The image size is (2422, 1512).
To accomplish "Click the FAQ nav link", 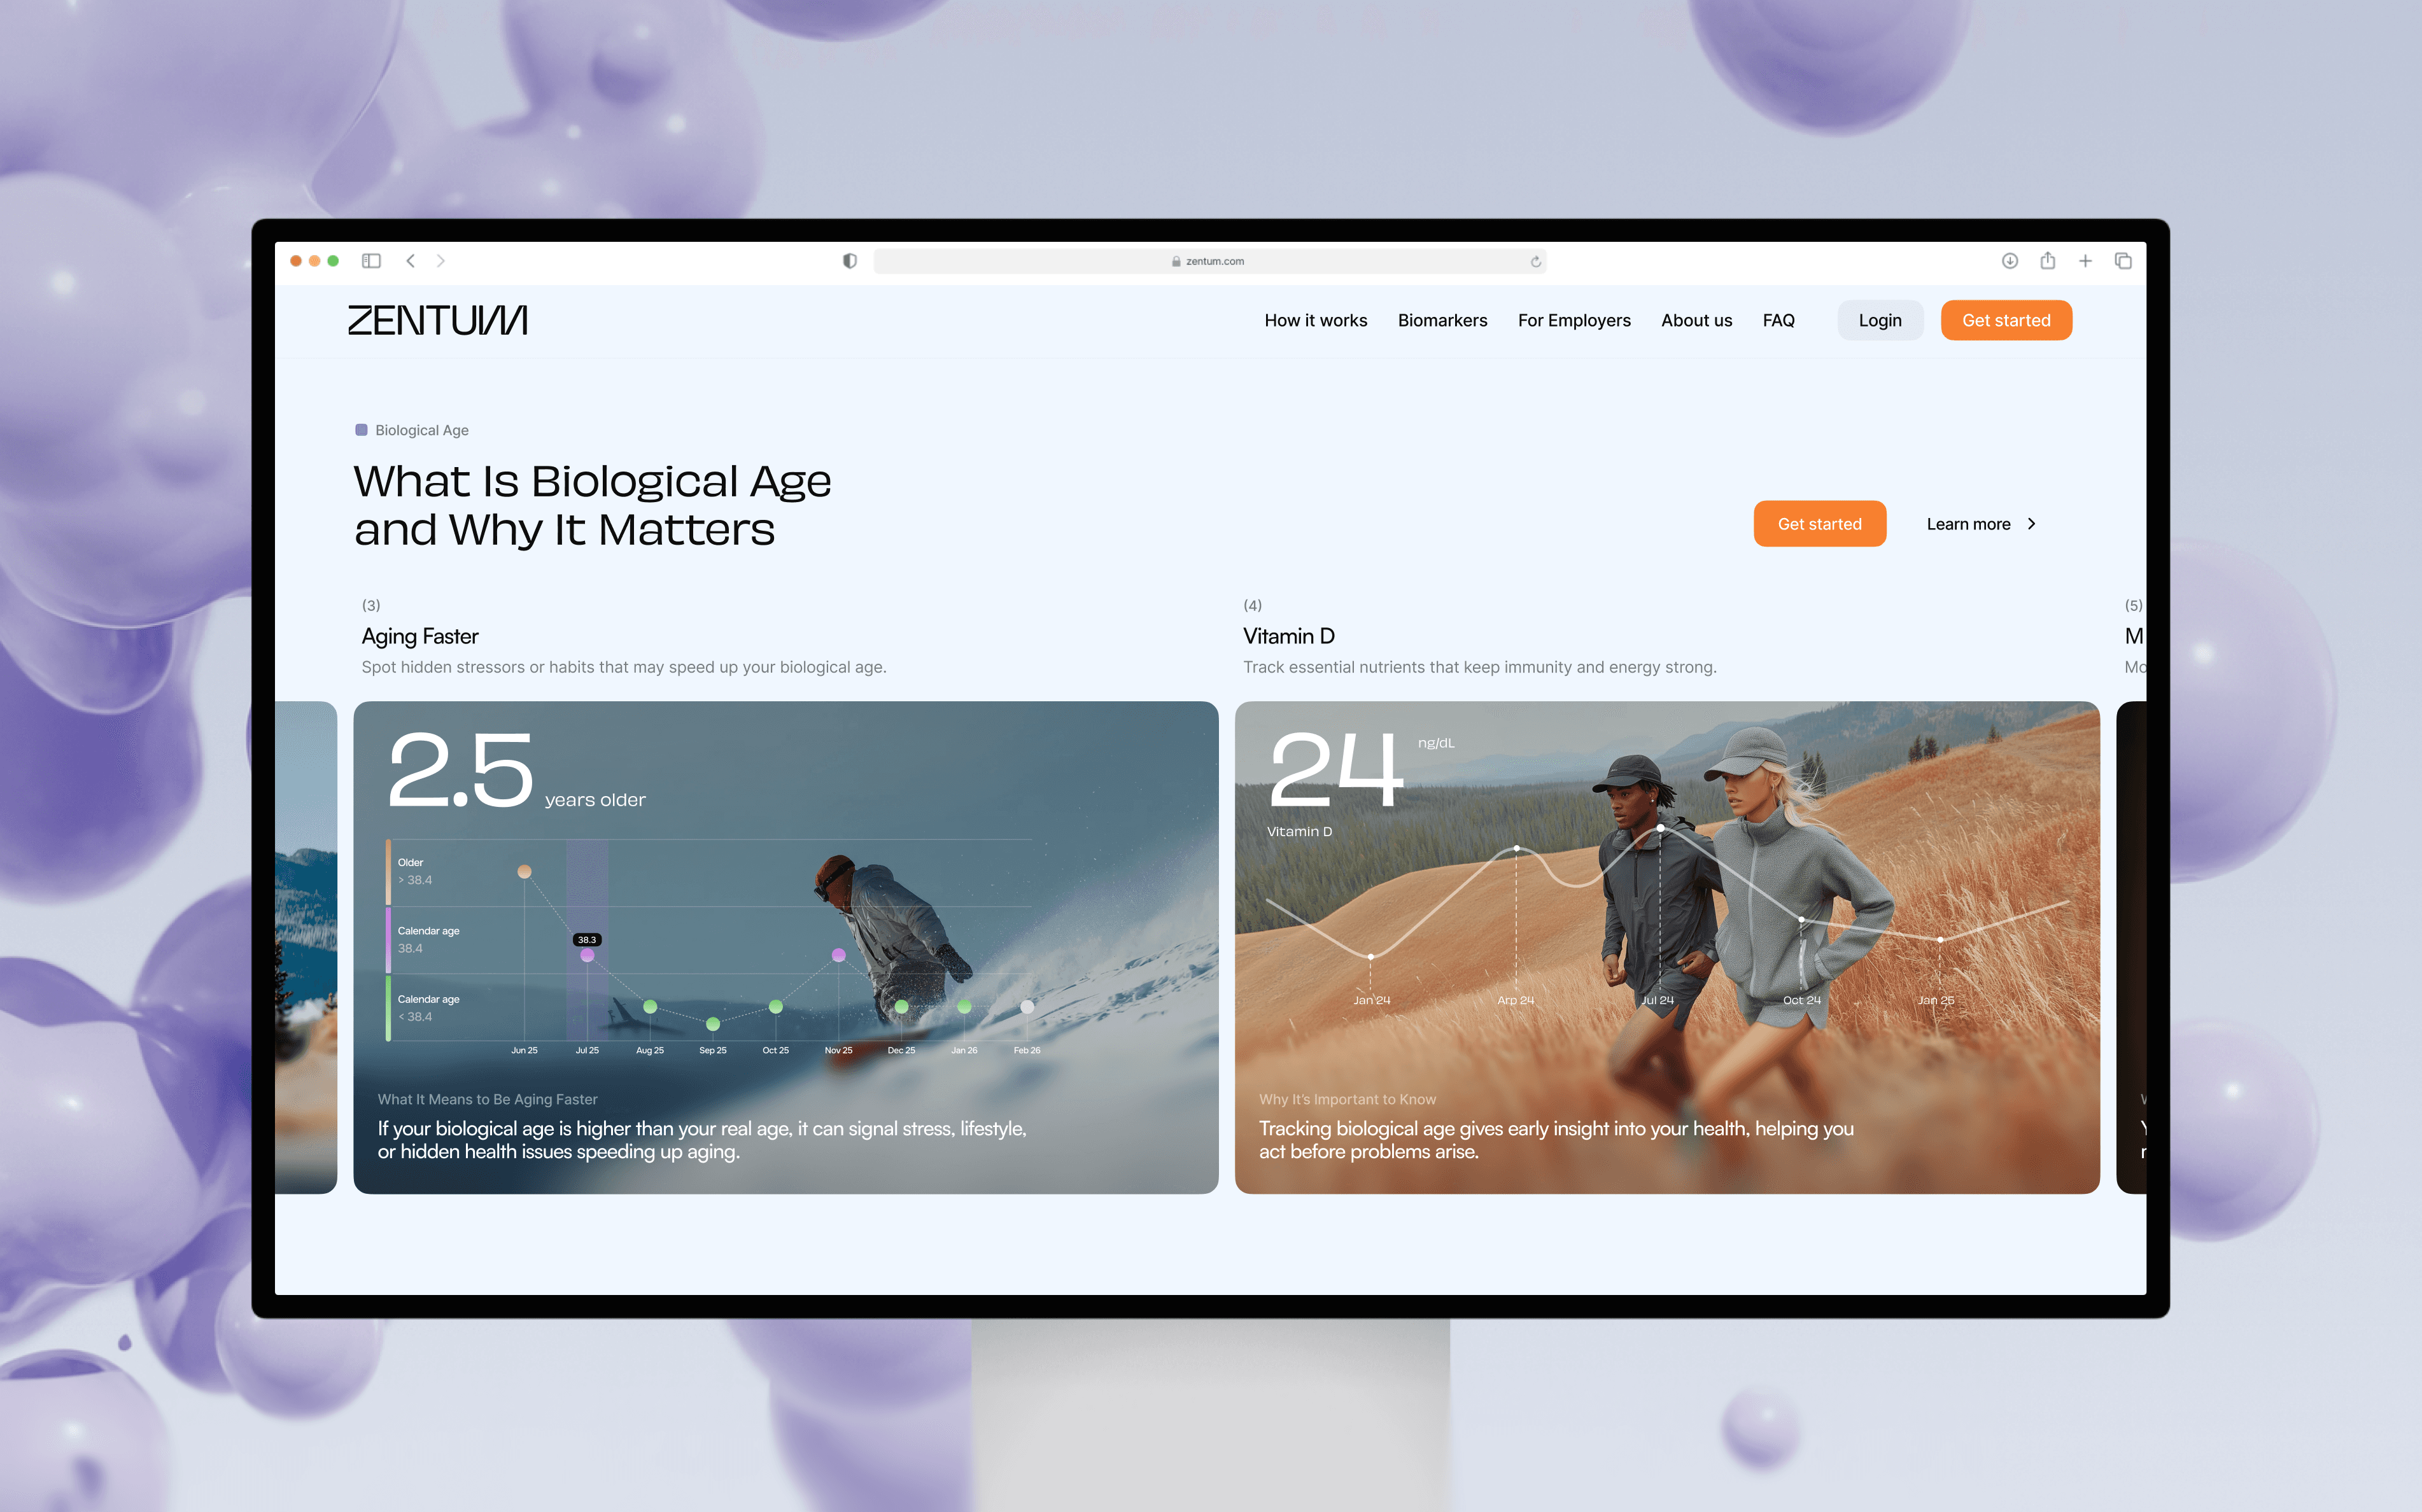I will (x=1778, y=320).
